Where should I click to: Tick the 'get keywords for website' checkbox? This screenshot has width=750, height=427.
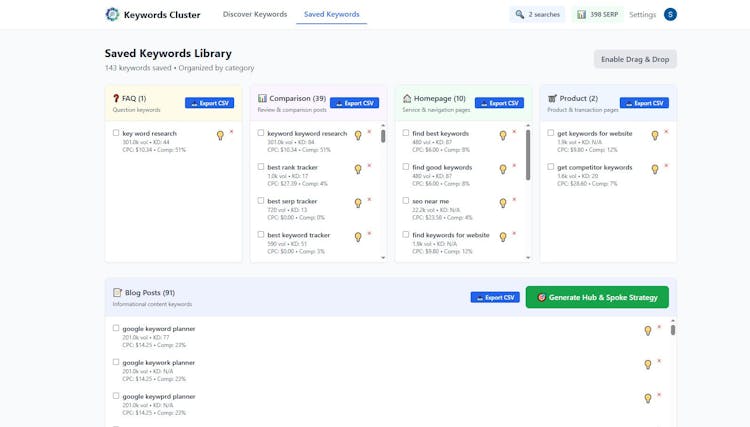click(x=551, y=133)
